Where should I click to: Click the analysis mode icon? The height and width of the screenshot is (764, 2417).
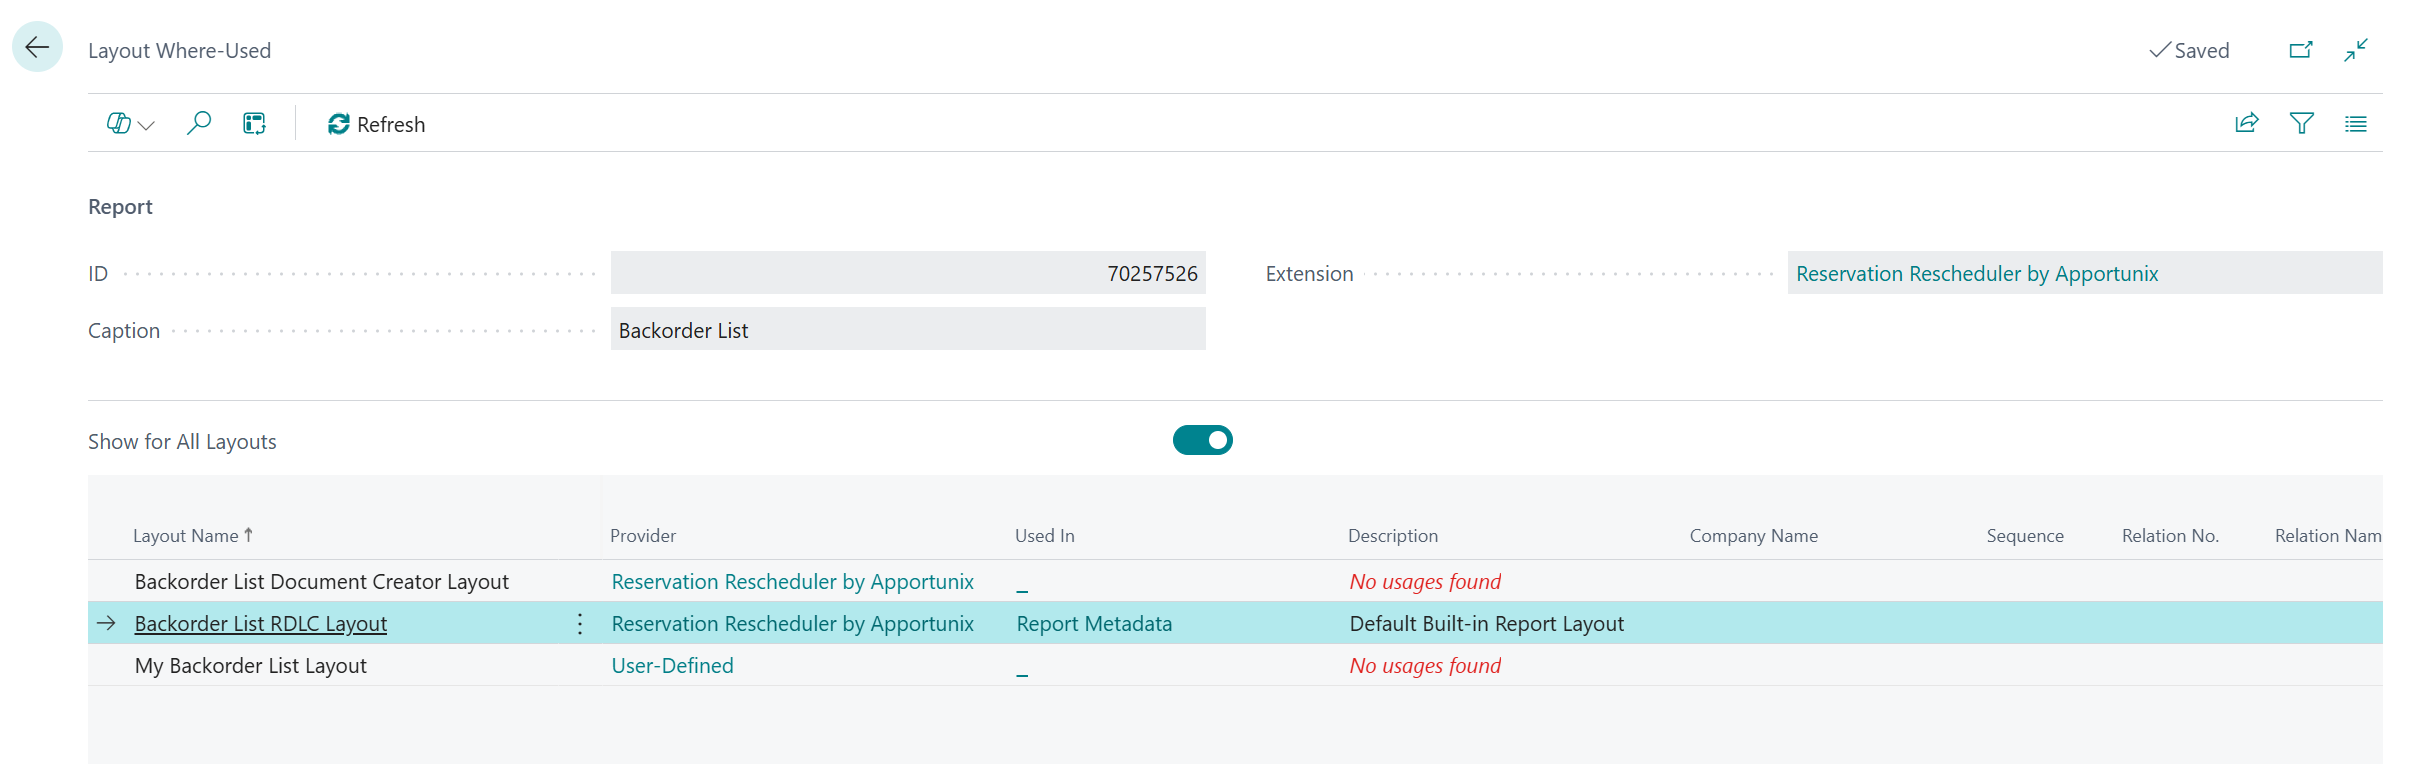tap(254, 123)
